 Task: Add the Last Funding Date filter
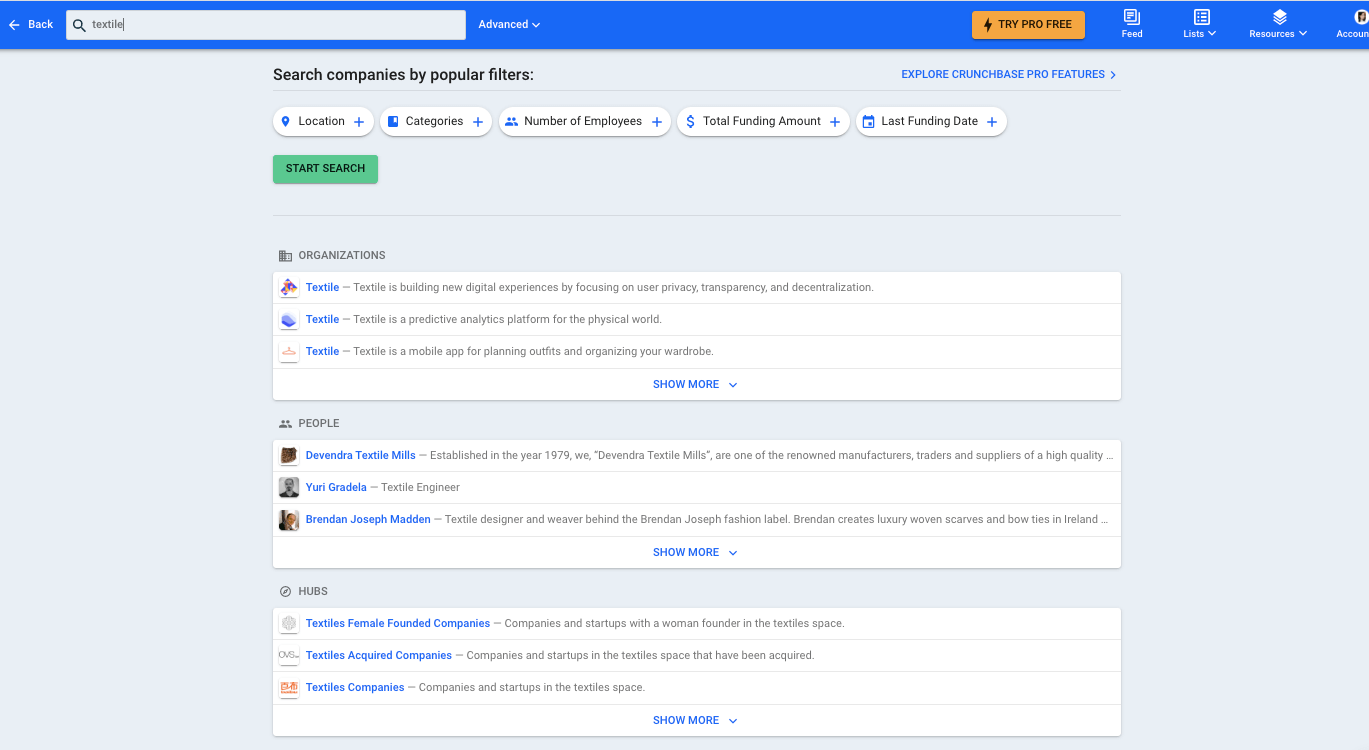tap(931, 122)
